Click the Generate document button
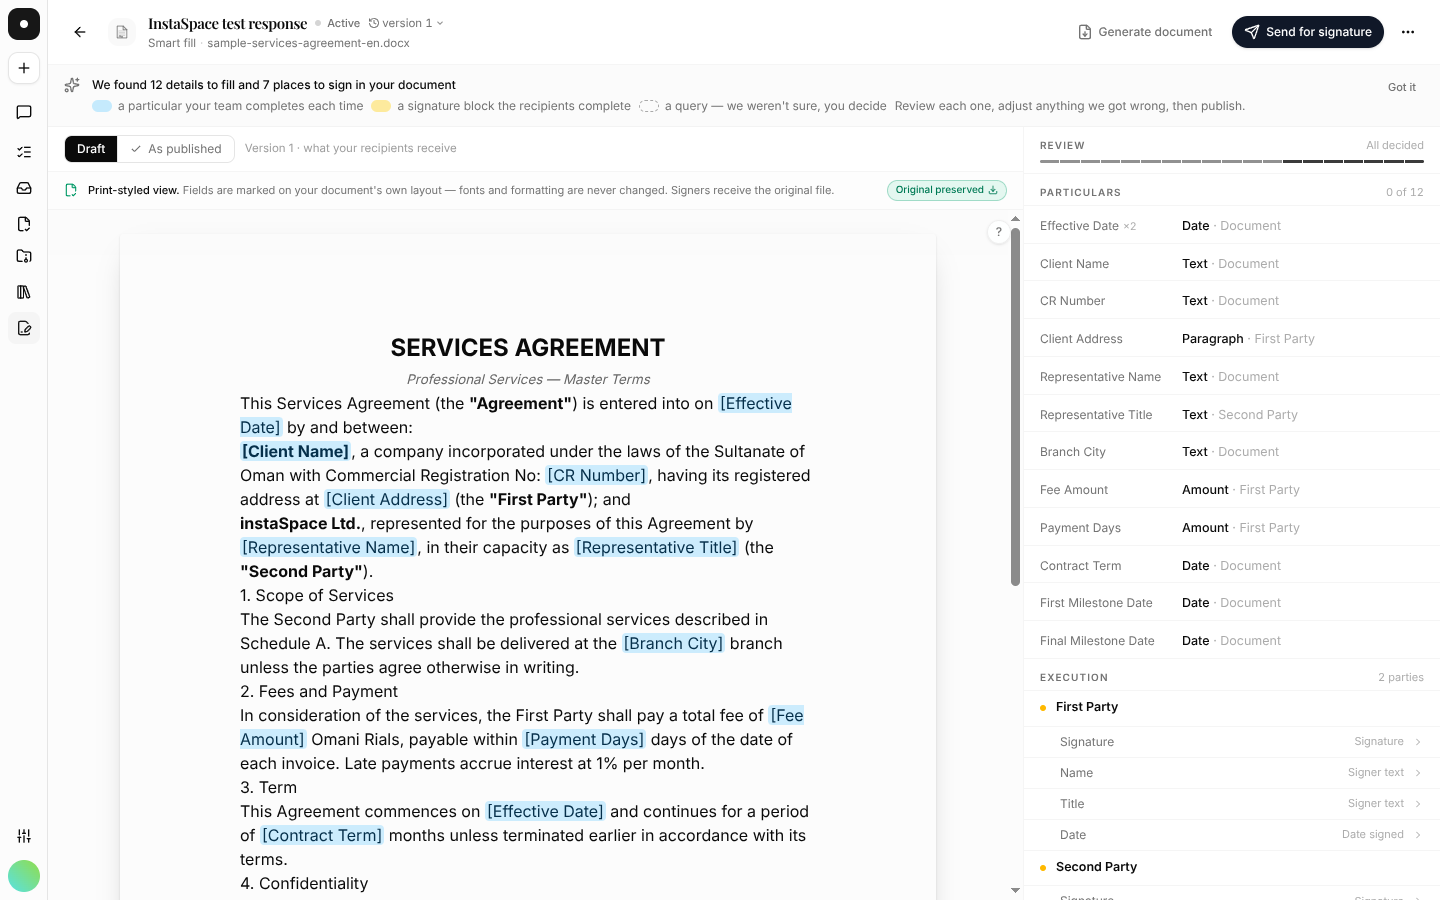Image resolution: width=1440 pixels, height=900 pixels. 1145,32
